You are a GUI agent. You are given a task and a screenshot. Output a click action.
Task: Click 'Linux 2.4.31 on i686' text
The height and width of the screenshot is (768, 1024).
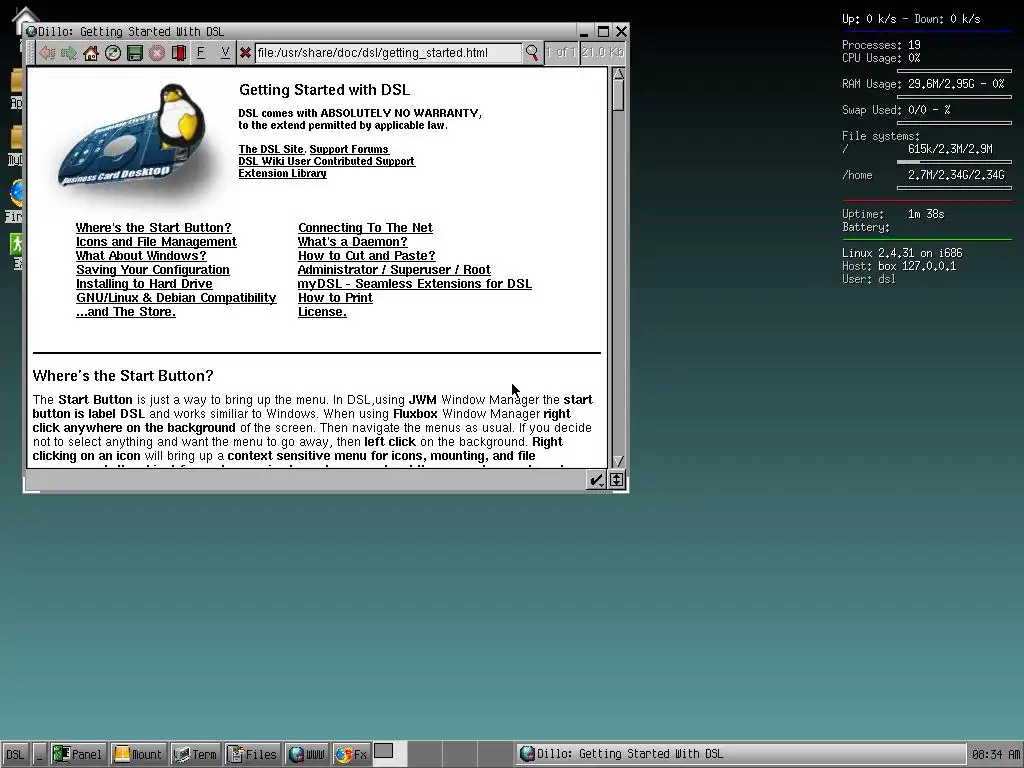(902, 253)
